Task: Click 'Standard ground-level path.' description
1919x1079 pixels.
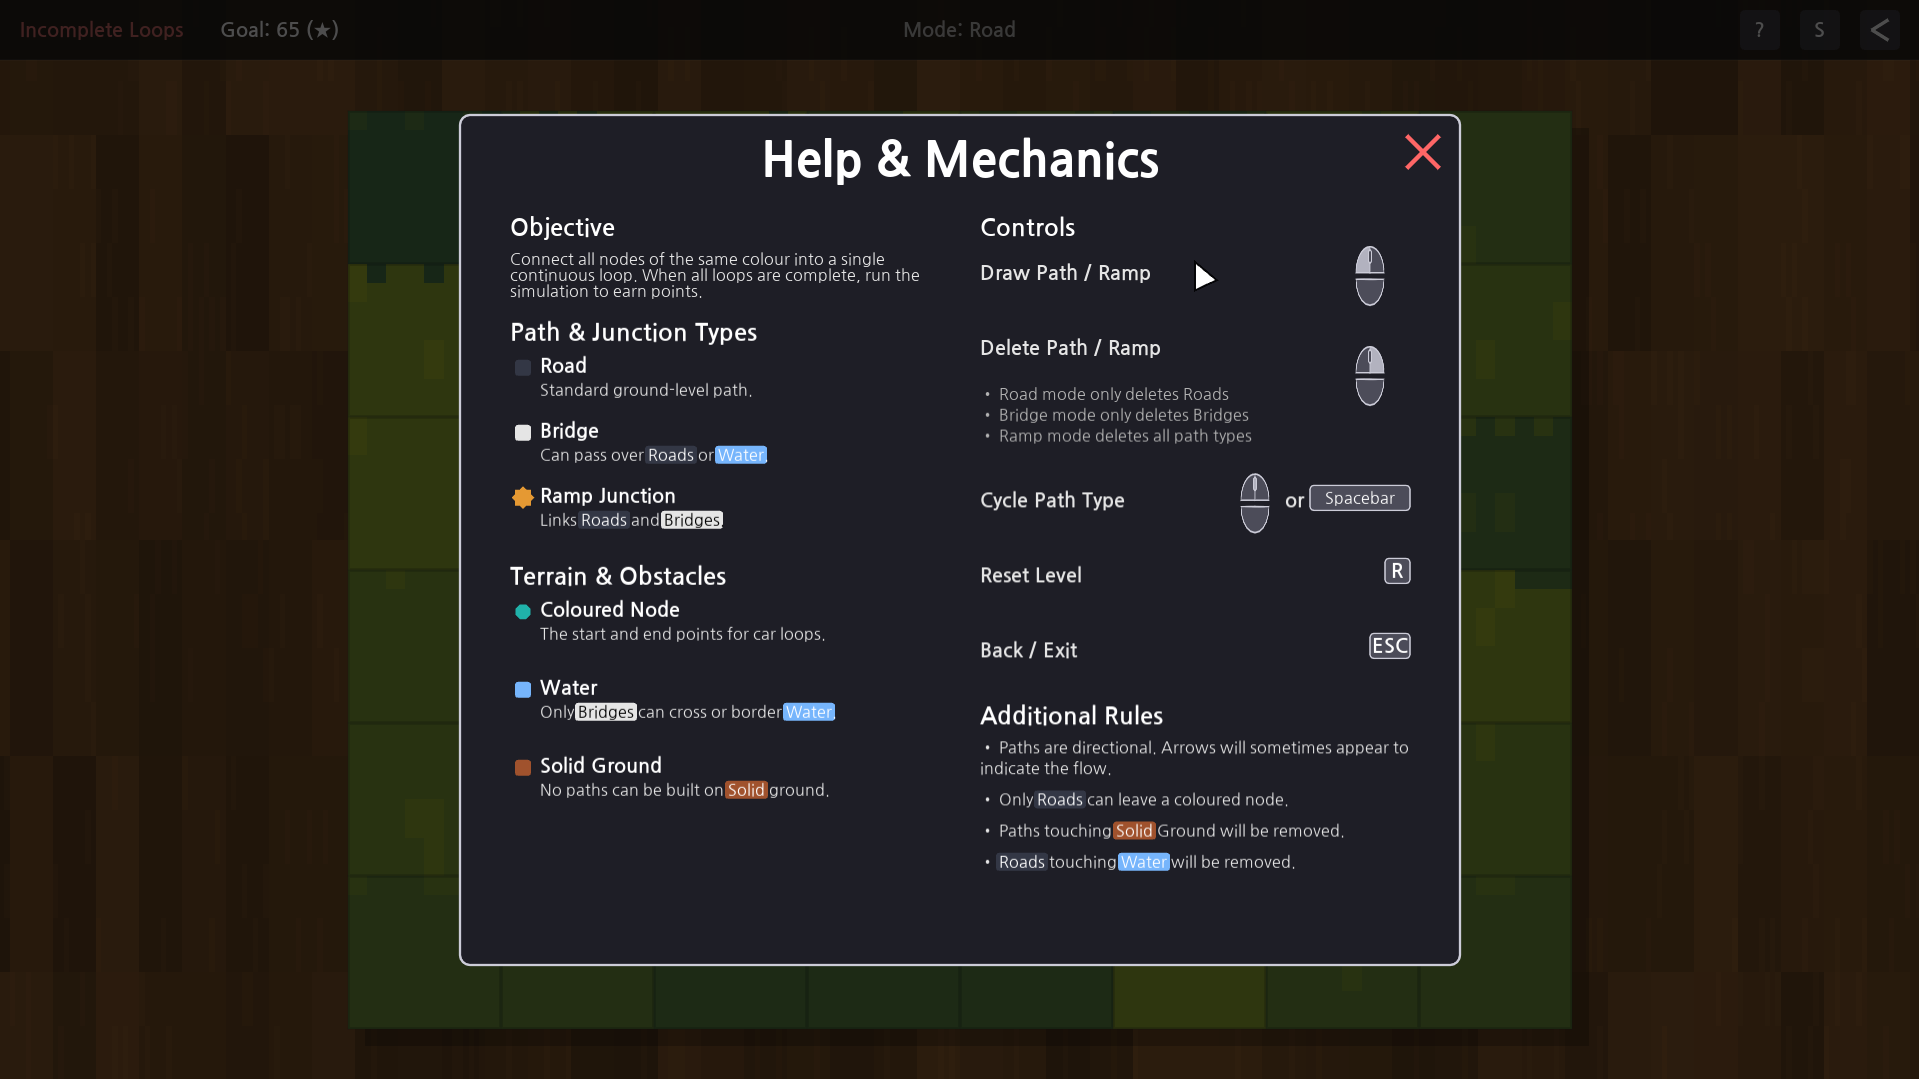Action: tap(646, 390)
